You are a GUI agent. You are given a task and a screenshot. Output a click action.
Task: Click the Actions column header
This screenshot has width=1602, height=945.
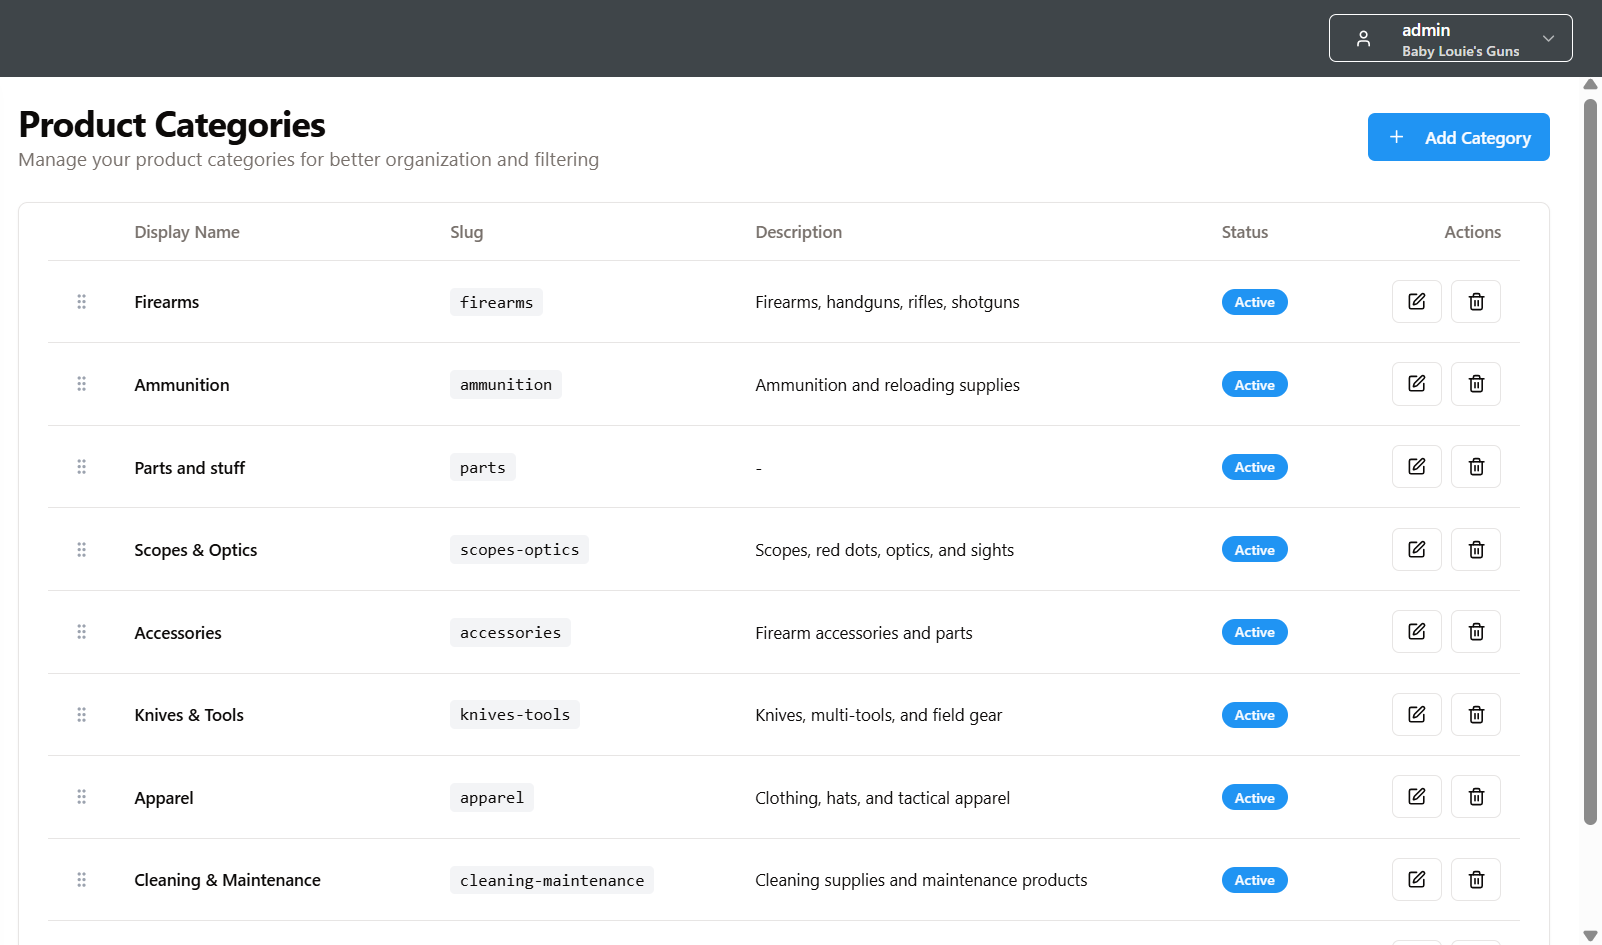tap(1472, 232)
